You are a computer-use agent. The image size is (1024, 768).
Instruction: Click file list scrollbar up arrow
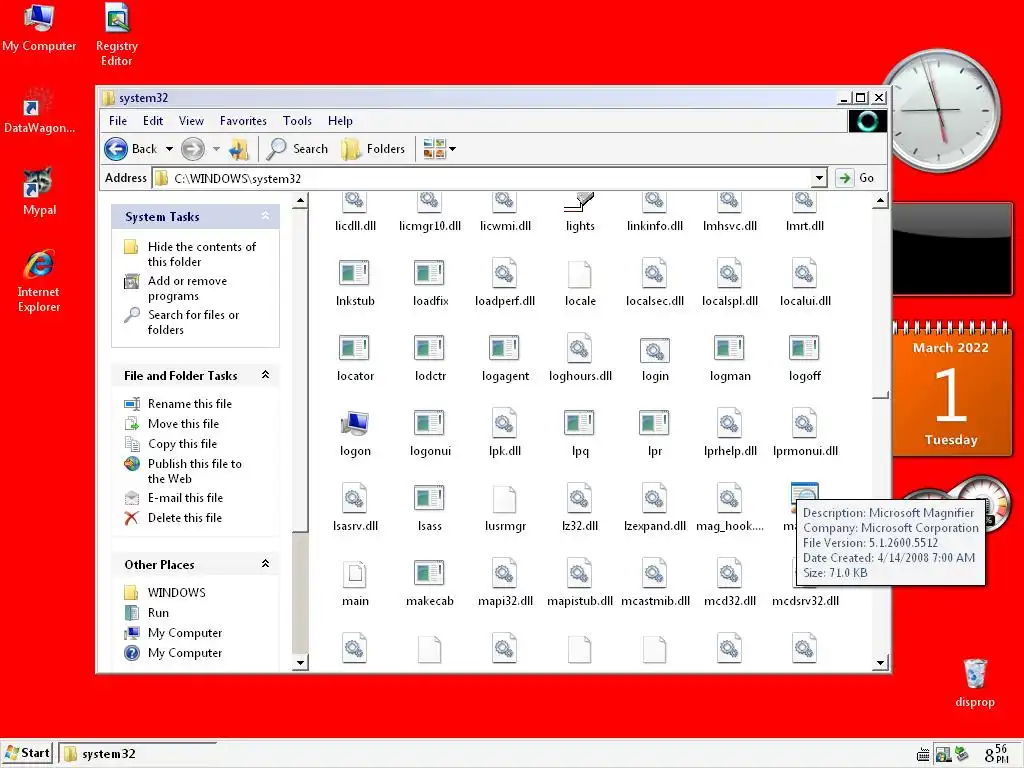[880, 200]
